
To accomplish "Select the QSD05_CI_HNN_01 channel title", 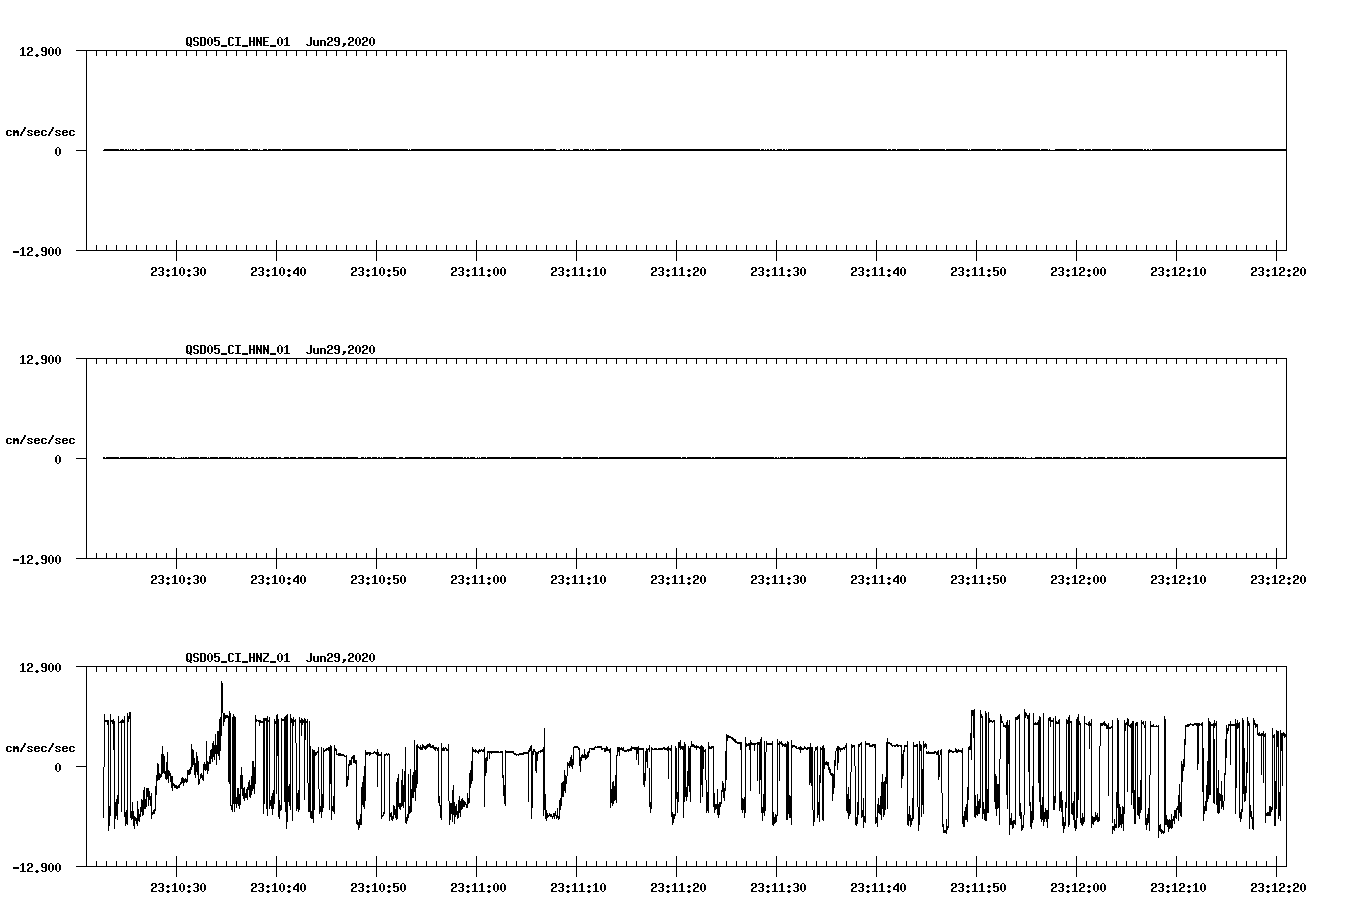I will [238, 350].
